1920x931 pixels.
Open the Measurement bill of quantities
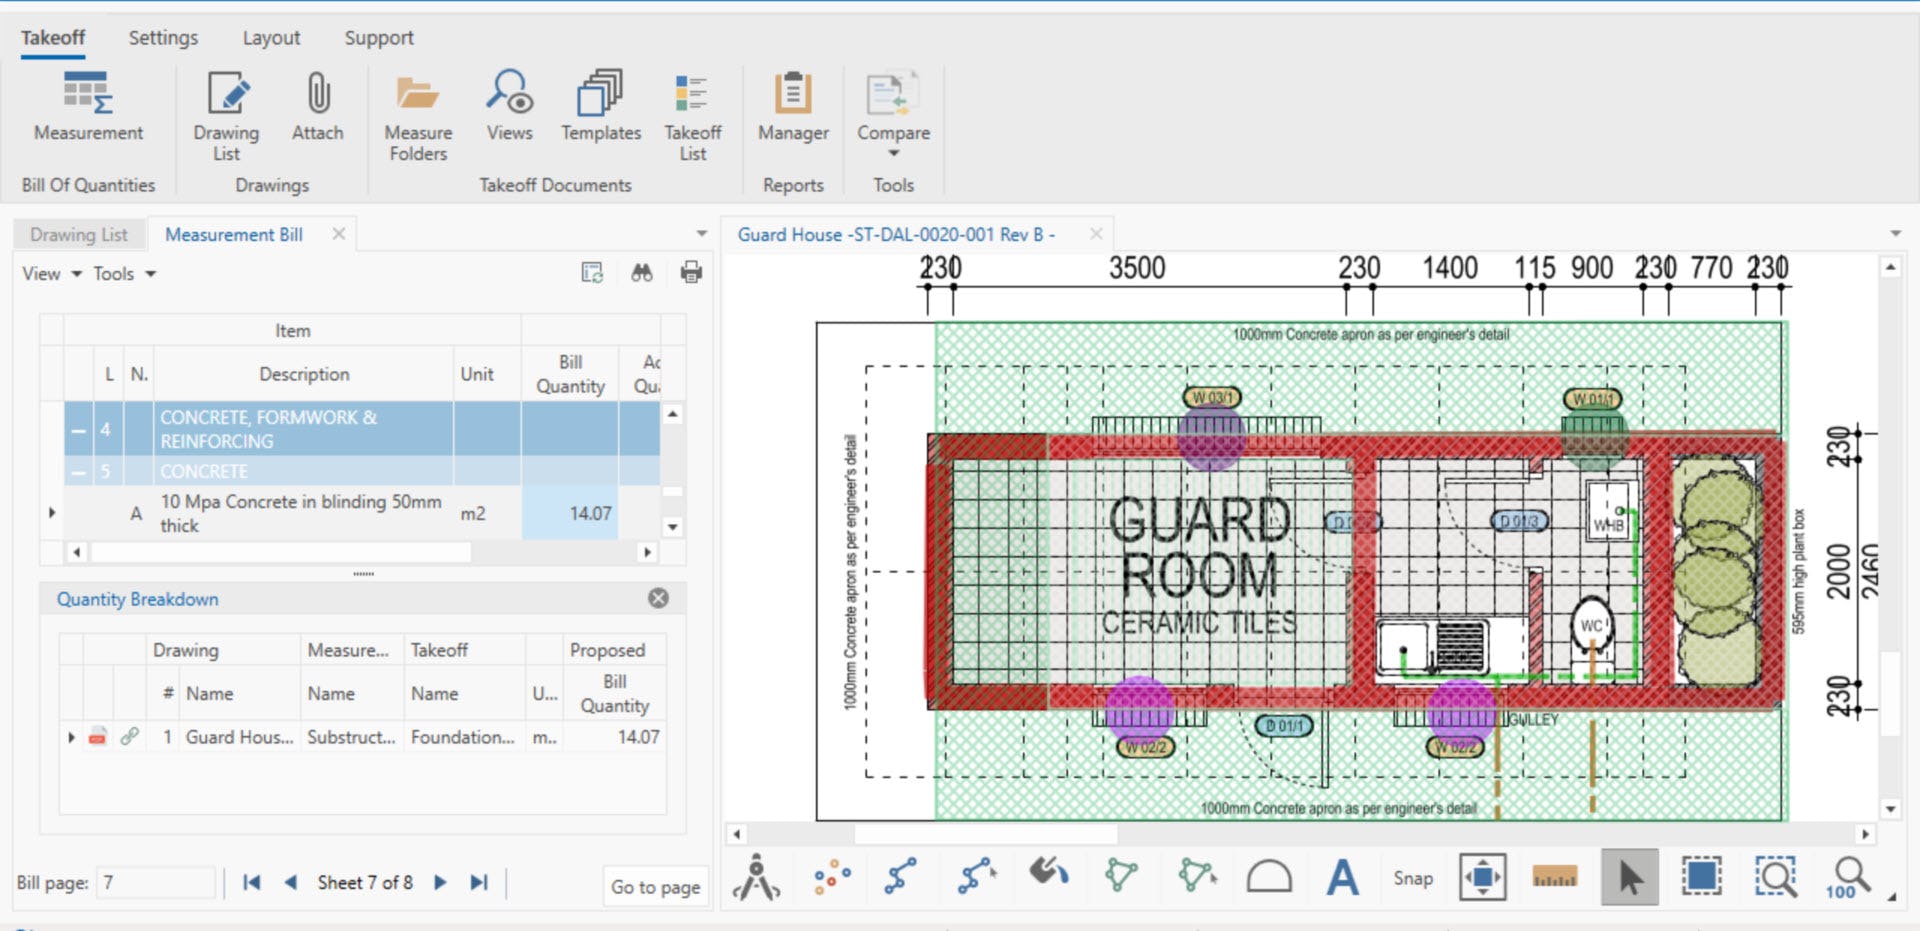pyautogui.click(x=88, y=107)
